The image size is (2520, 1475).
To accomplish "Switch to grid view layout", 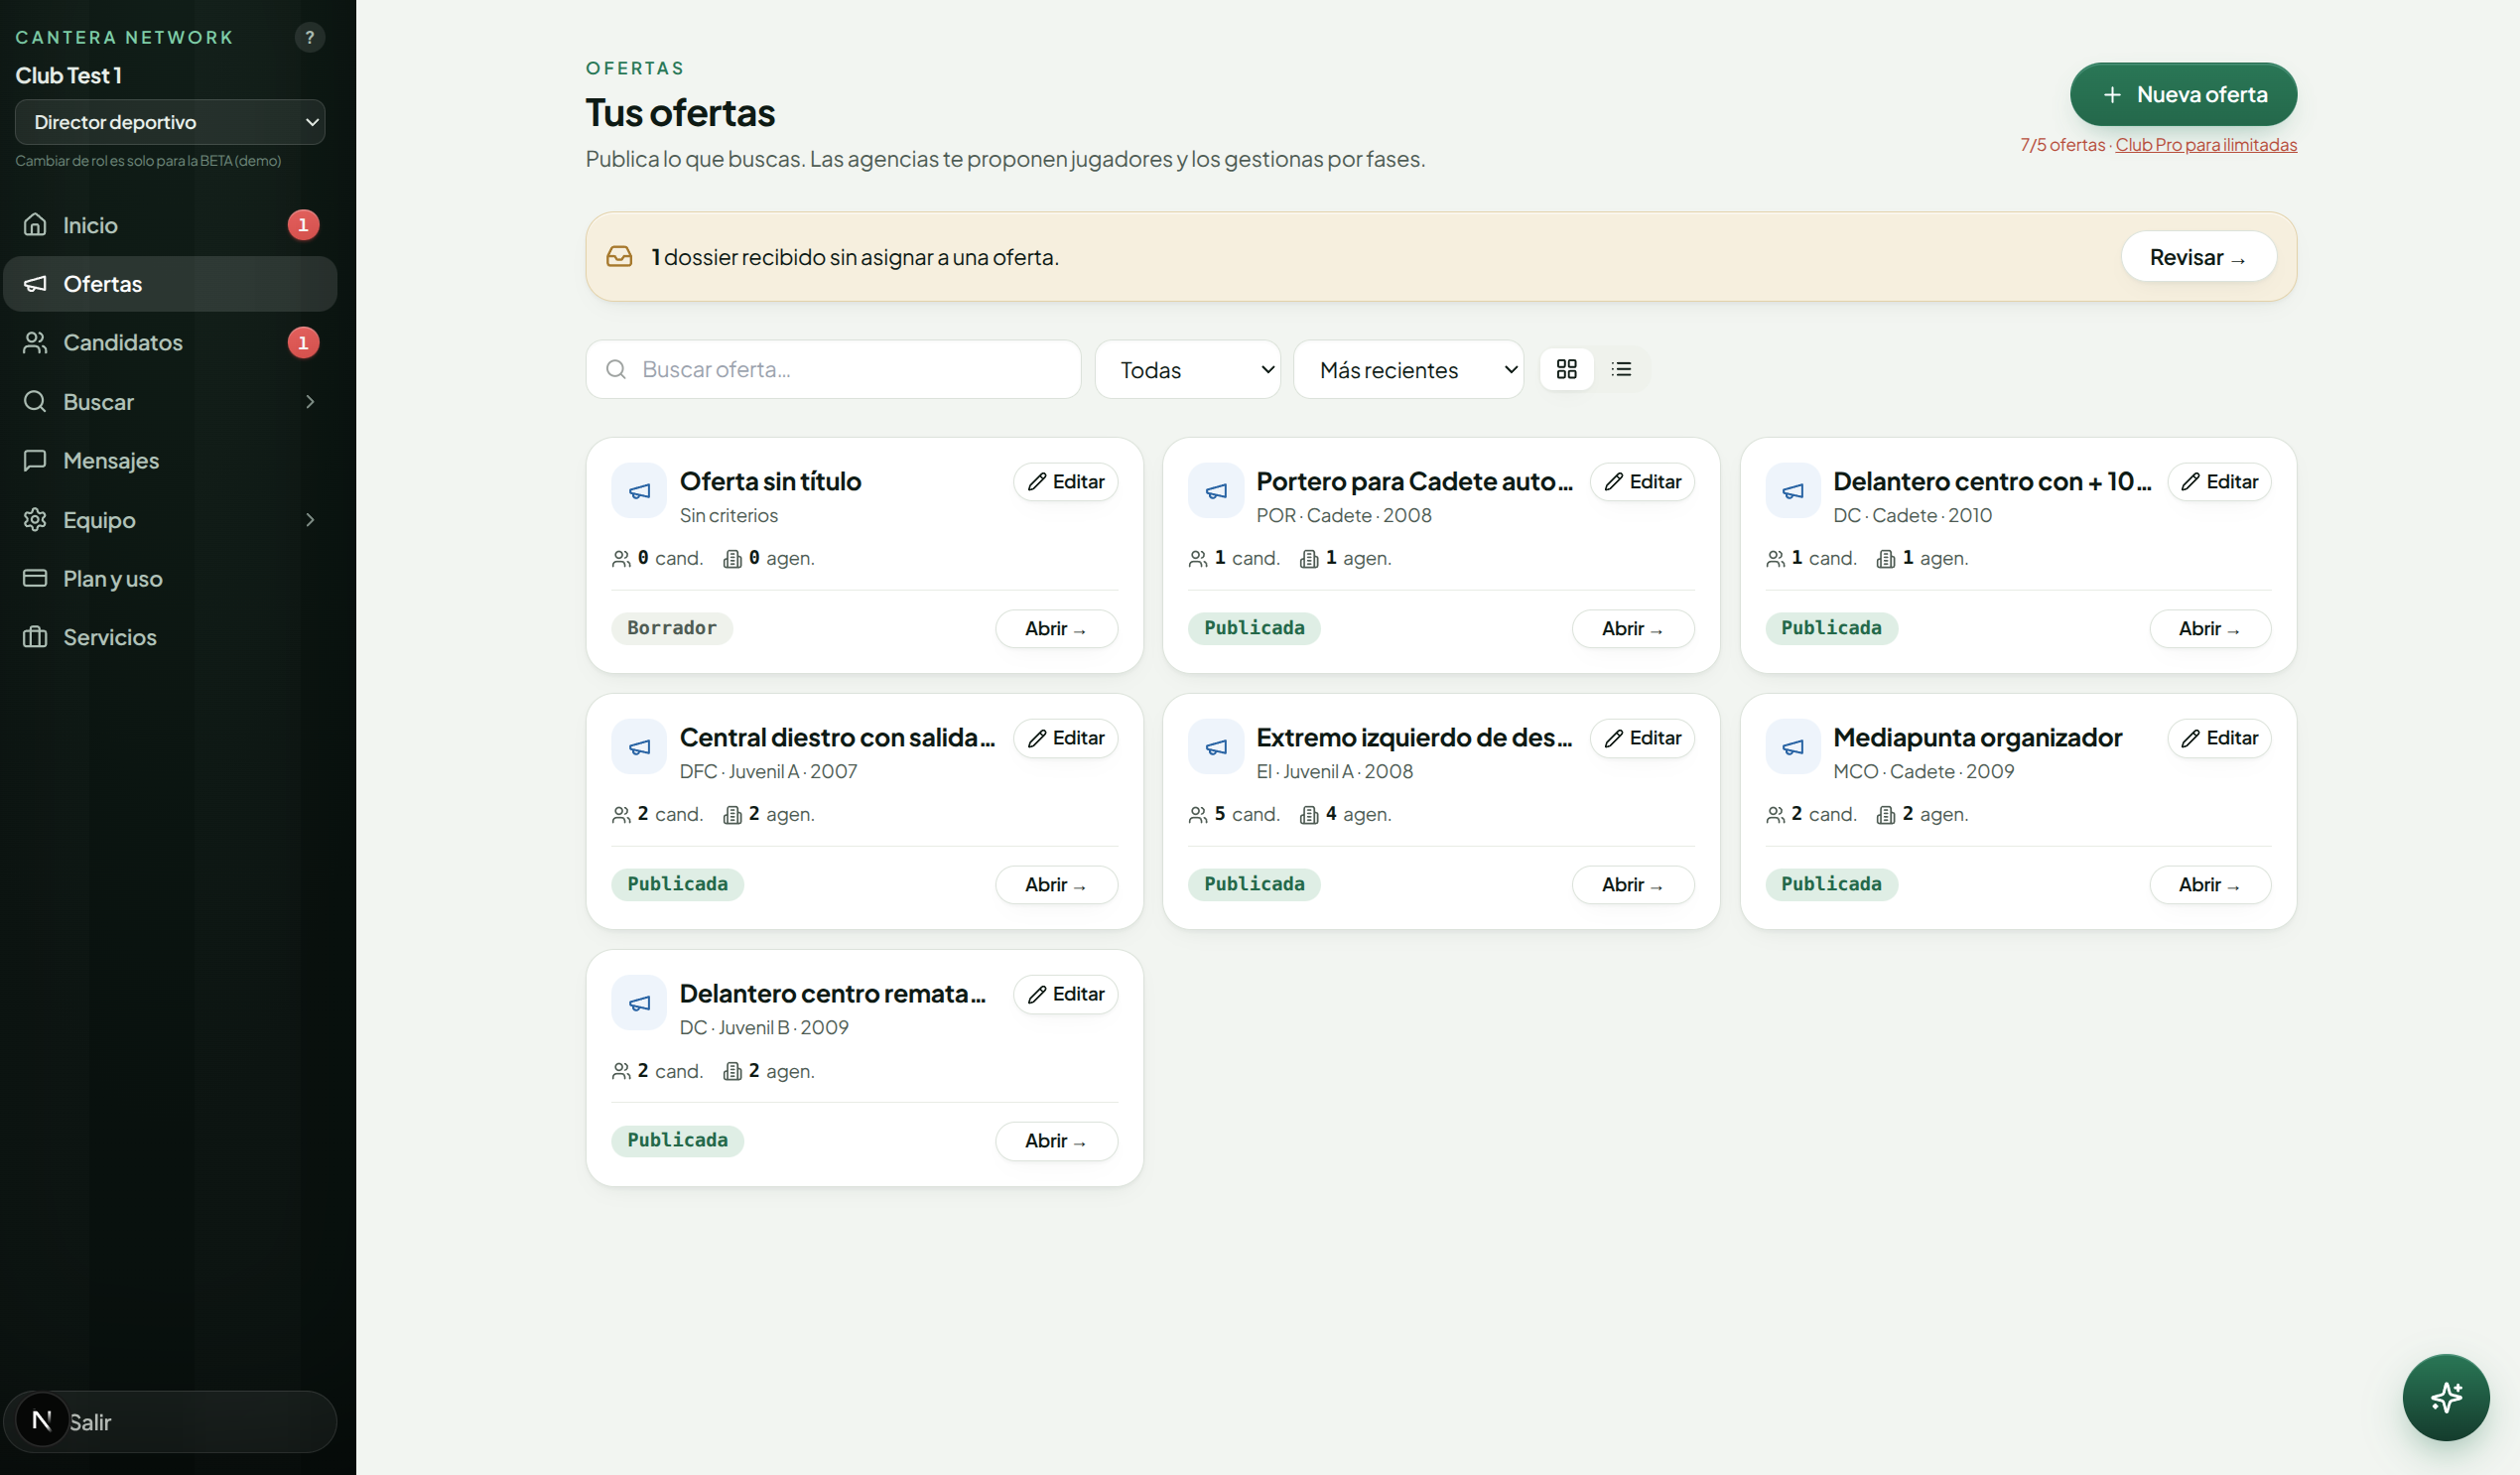I will (x=1566, y=369).
